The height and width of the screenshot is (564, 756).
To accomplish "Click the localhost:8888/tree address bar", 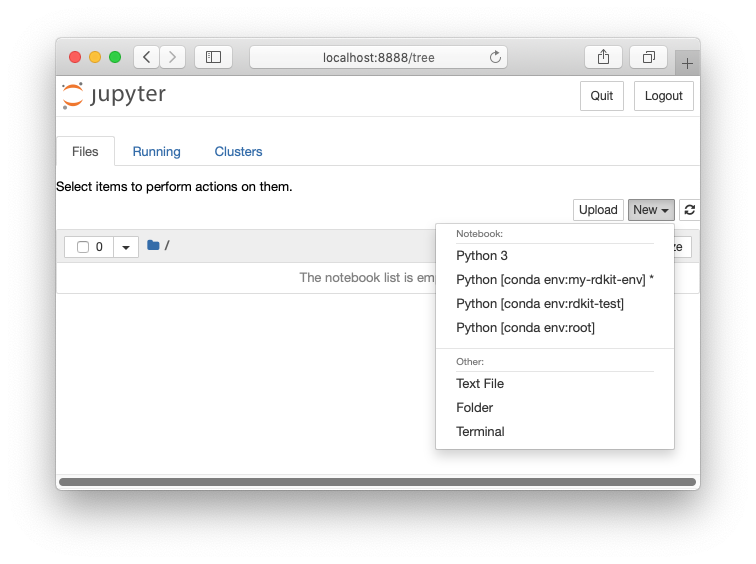I will point(378,57).
